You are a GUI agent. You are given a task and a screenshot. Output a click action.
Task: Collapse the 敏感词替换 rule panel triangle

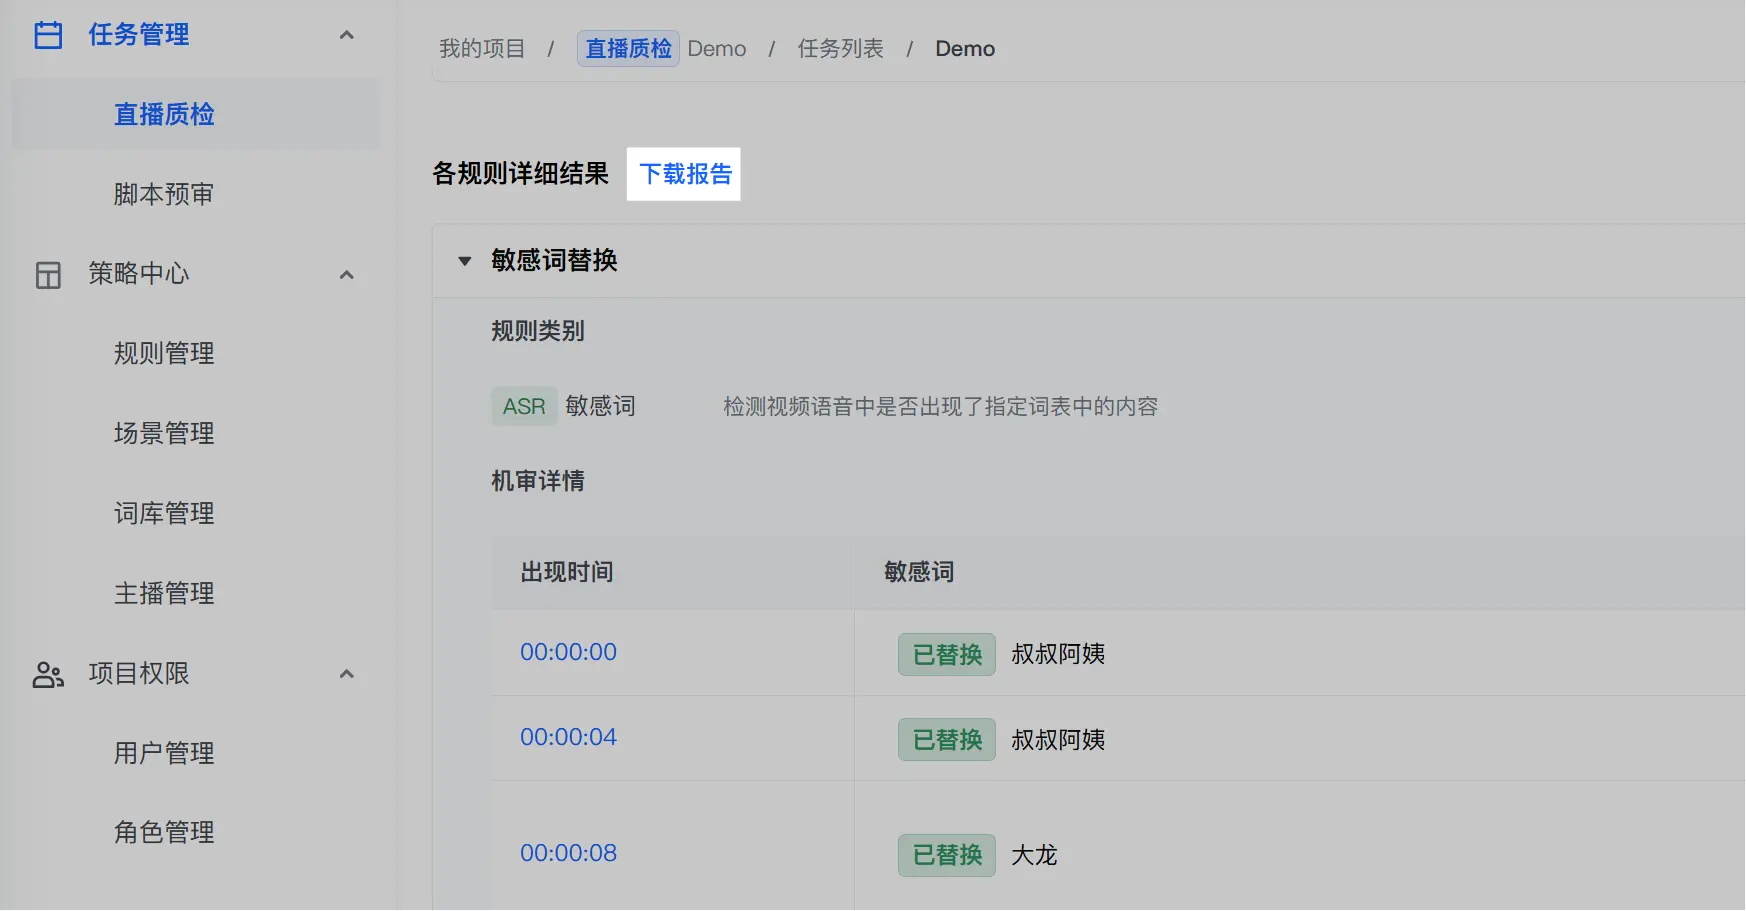point(465,261)
